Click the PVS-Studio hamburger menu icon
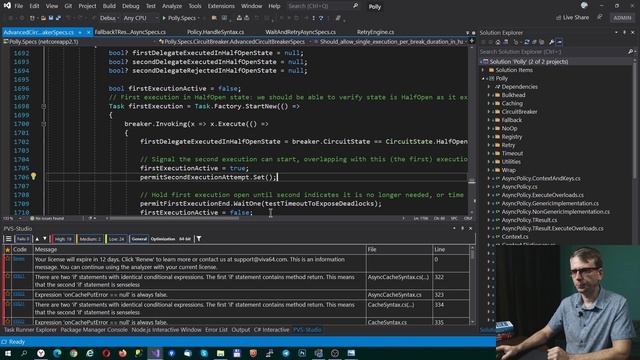640x360 pixels. 8,239
